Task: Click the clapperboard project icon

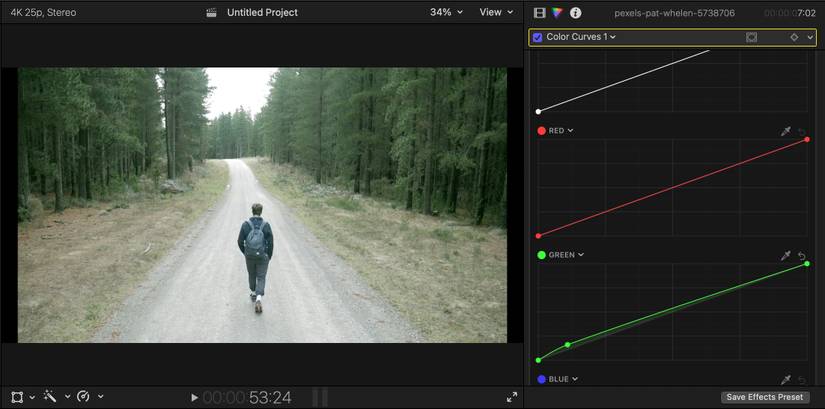Action: [x=212, y=13]
